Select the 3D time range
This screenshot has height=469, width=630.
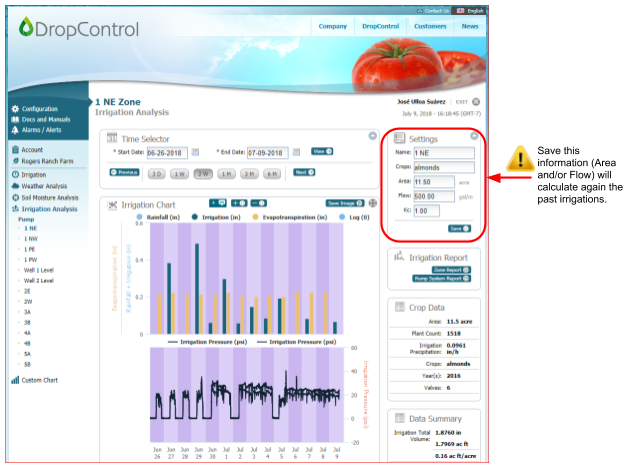click(x=157, y=173)
